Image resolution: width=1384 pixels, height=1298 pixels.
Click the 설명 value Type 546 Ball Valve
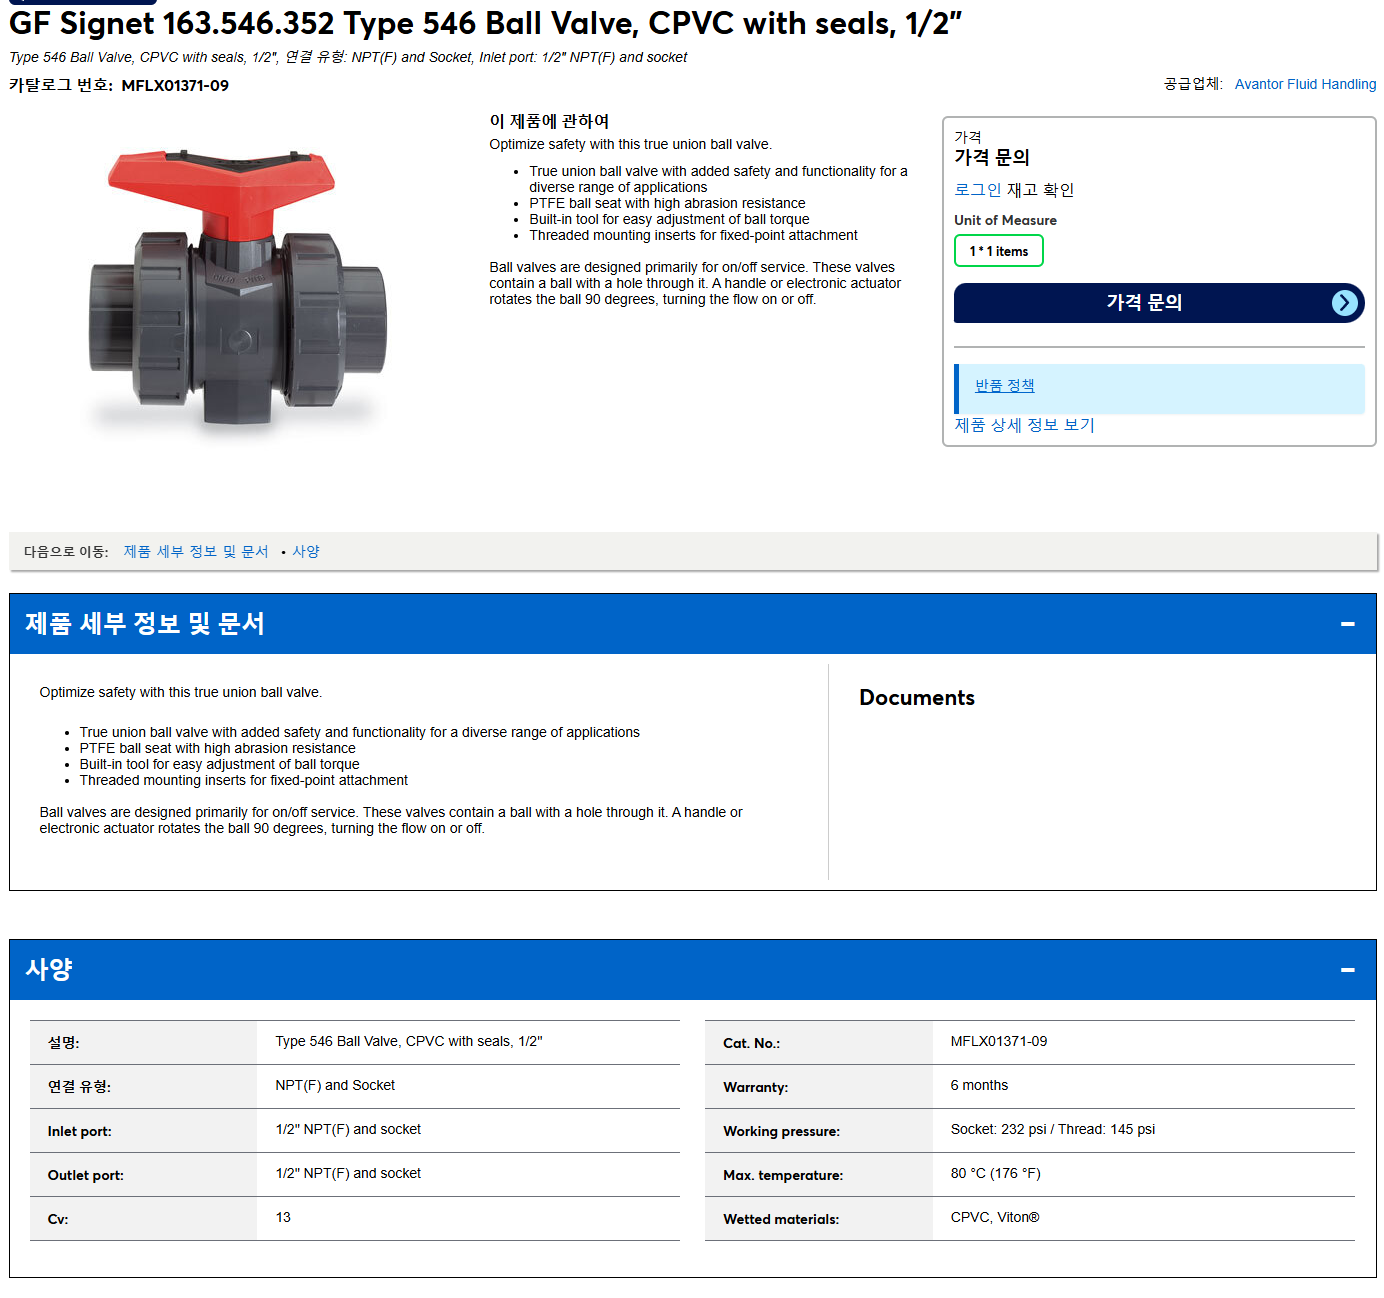point(409,1041)
